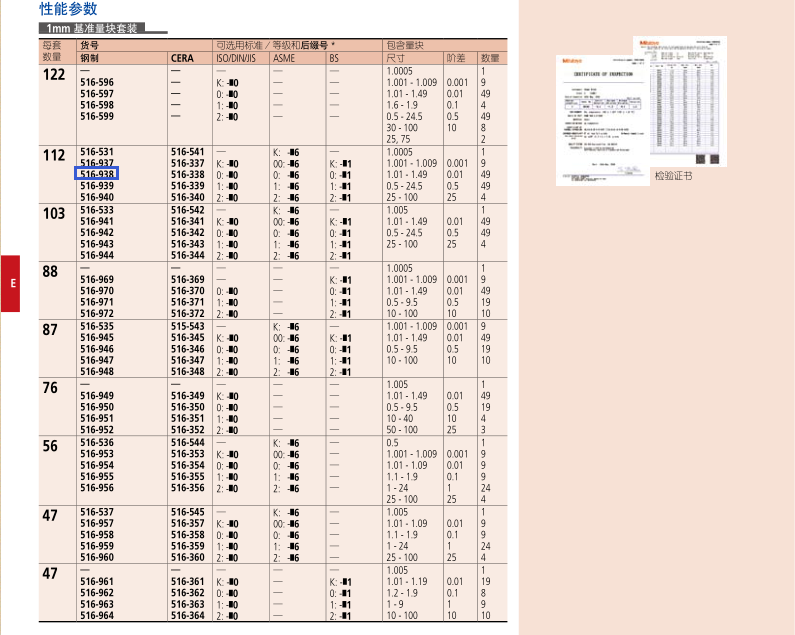Select size range 1.6 - 1.9
The height and width of the screenshot is (635, 795).
pos(402,105)
